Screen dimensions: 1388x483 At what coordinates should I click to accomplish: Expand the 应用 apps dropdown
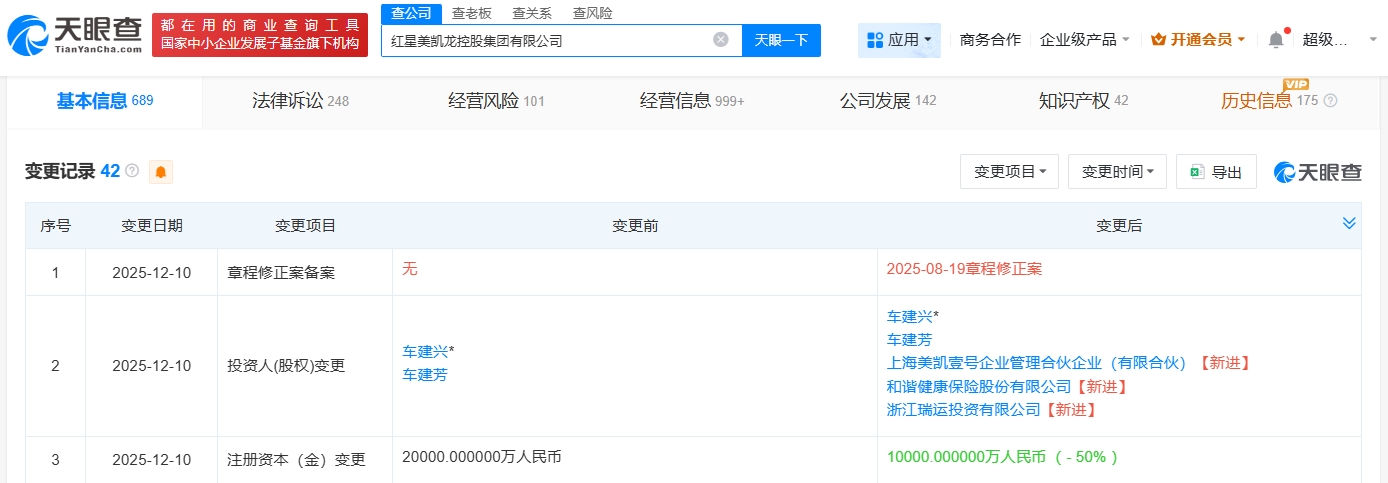[x=898, y=40]
